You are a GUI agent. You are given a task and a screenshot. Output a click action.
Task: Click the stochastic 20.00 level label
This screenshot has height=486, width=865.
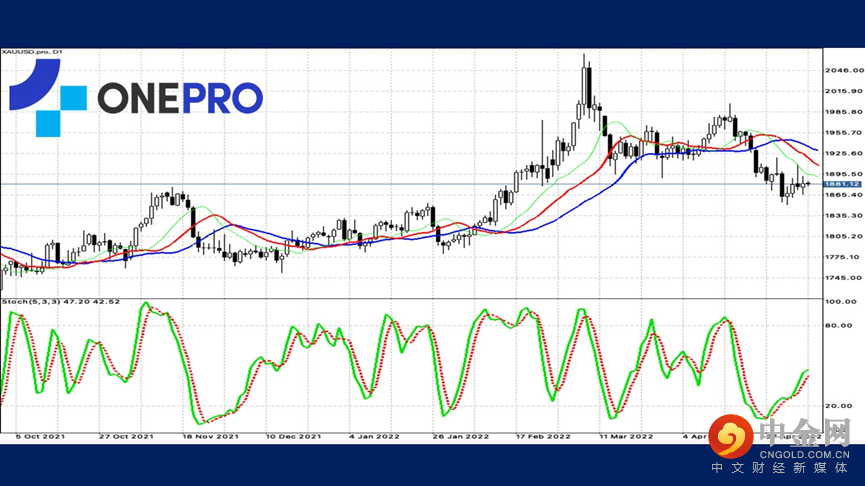[x=839, y=406]
